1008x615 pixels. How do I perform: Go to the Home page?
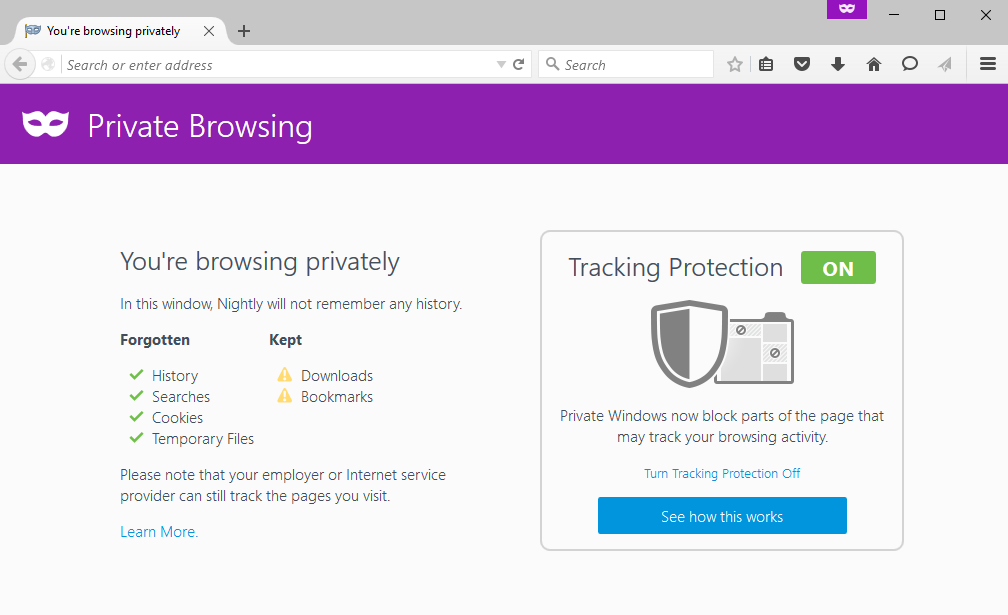[x=874, y=65]
